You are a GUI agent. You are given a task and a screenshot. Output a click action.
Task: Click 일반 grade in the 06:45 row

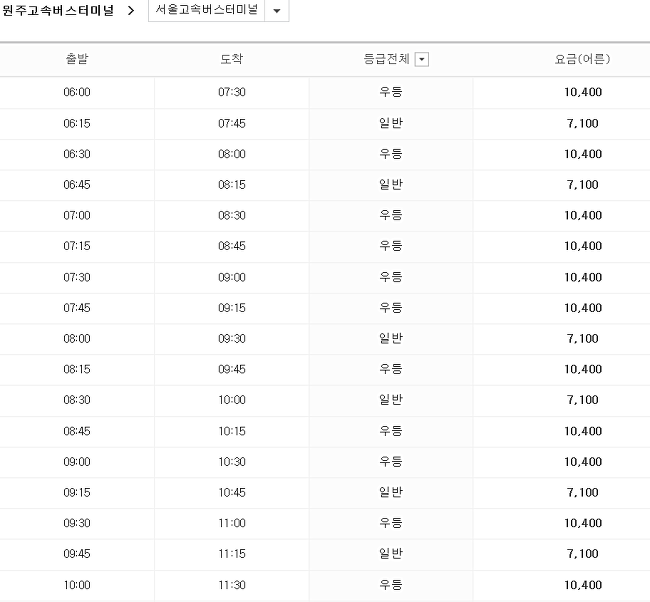(x=390, y=184)
